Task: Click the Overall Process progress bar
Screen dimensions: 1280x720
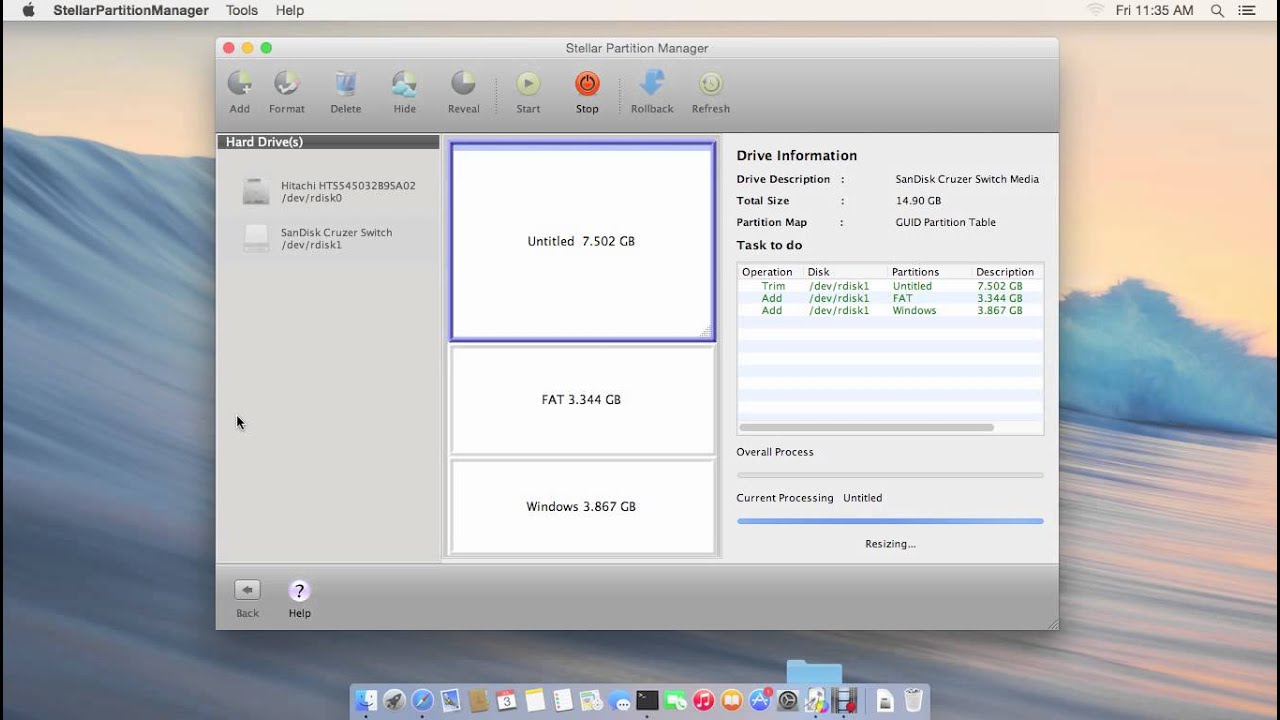Action: pos(890,475)
